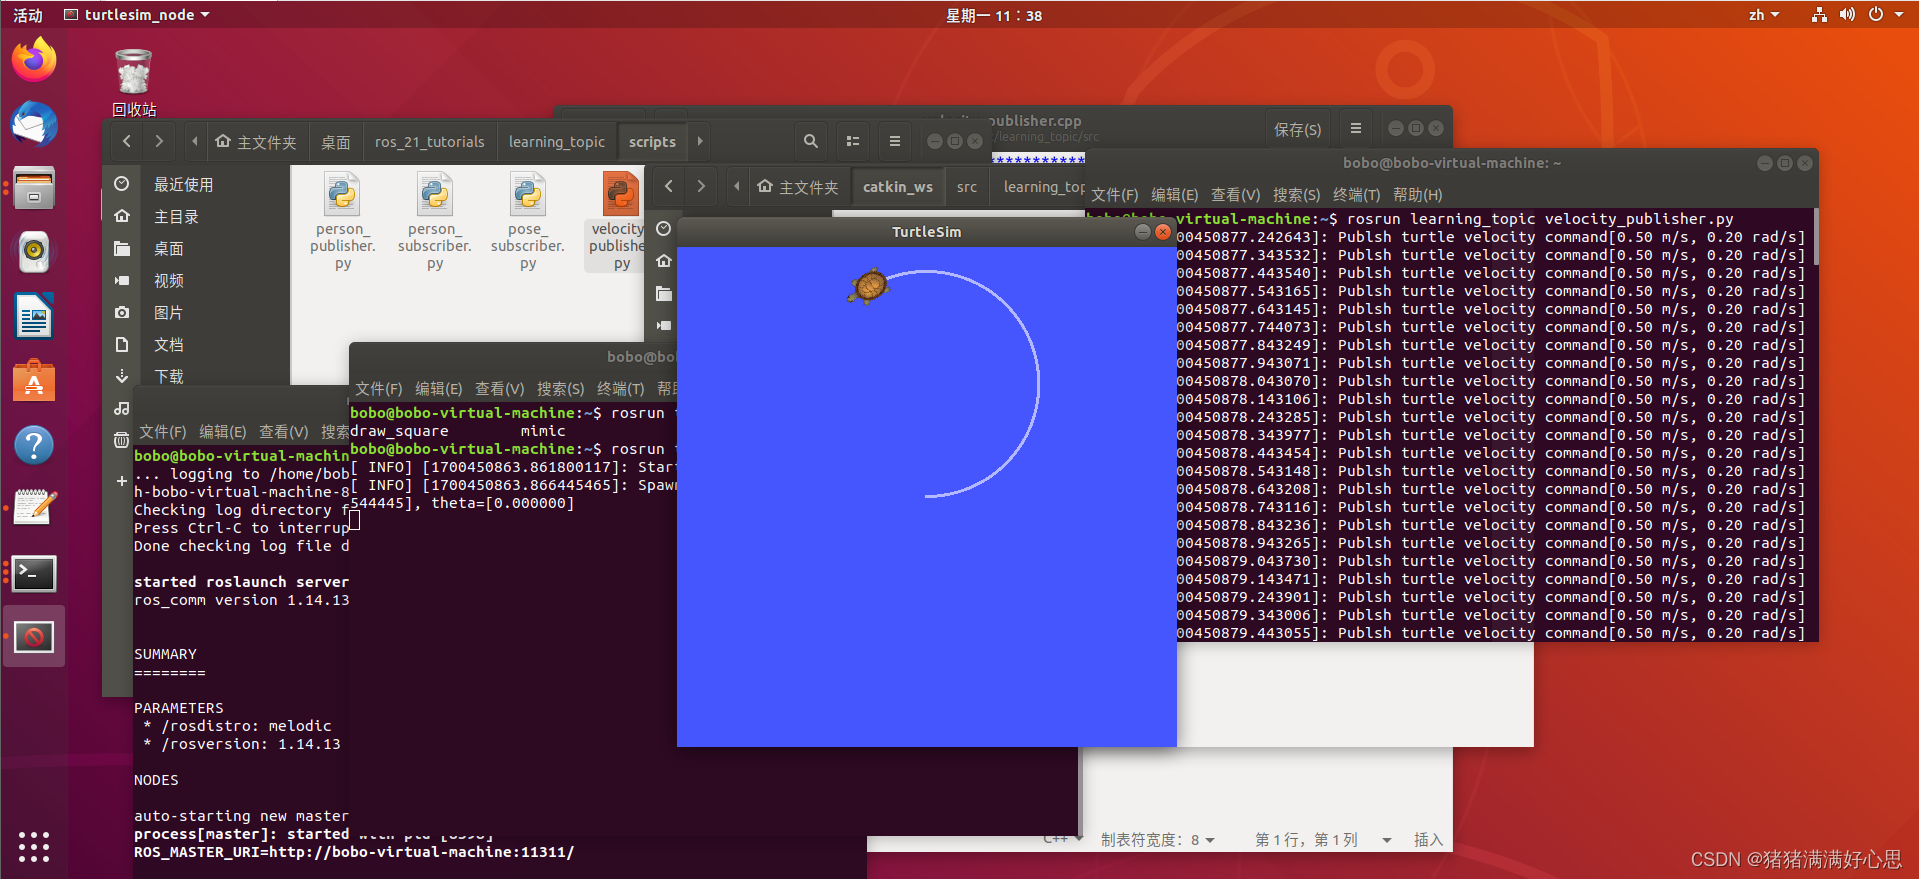The height and width of the screenshot is (879, 1919).
Task: Open Rhythmbox music player in dock
Action: [x=34, y=252]
